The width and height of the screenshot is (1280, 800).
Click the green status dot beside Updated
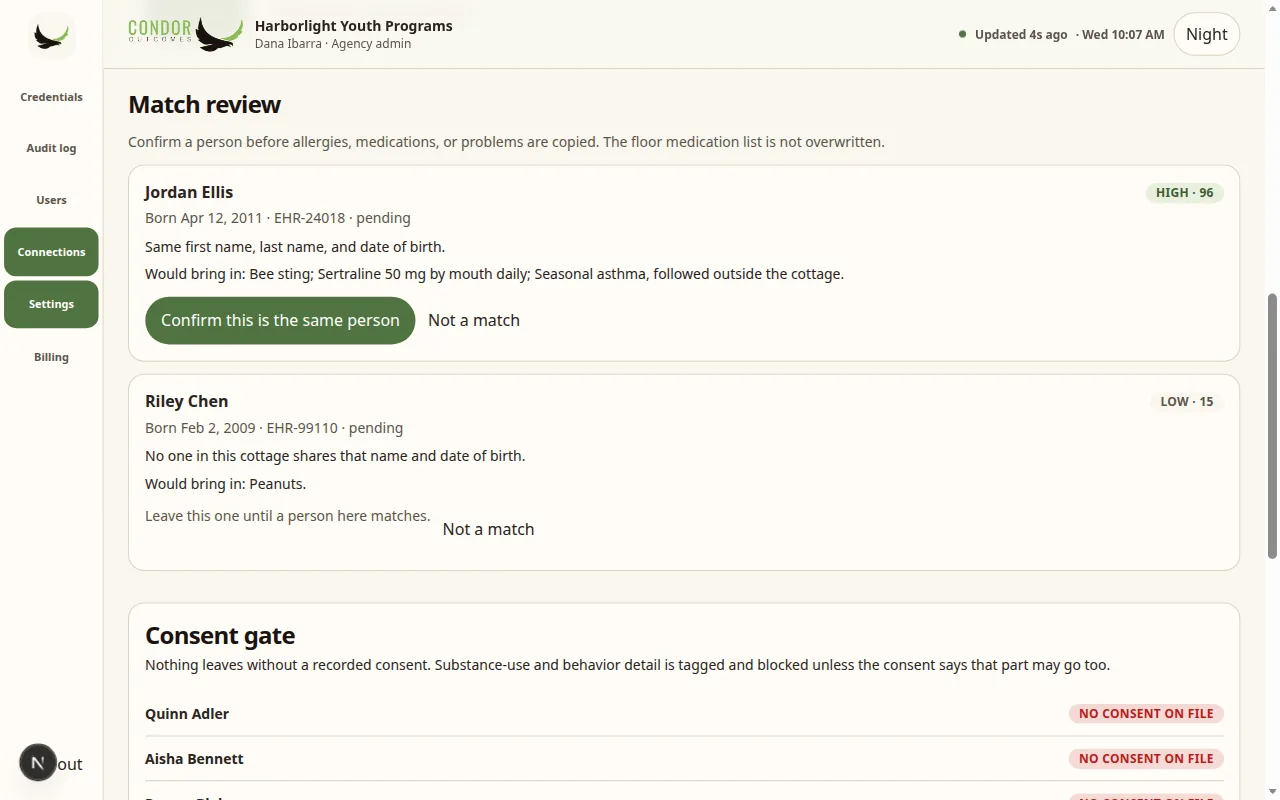(x=962, y=34)
